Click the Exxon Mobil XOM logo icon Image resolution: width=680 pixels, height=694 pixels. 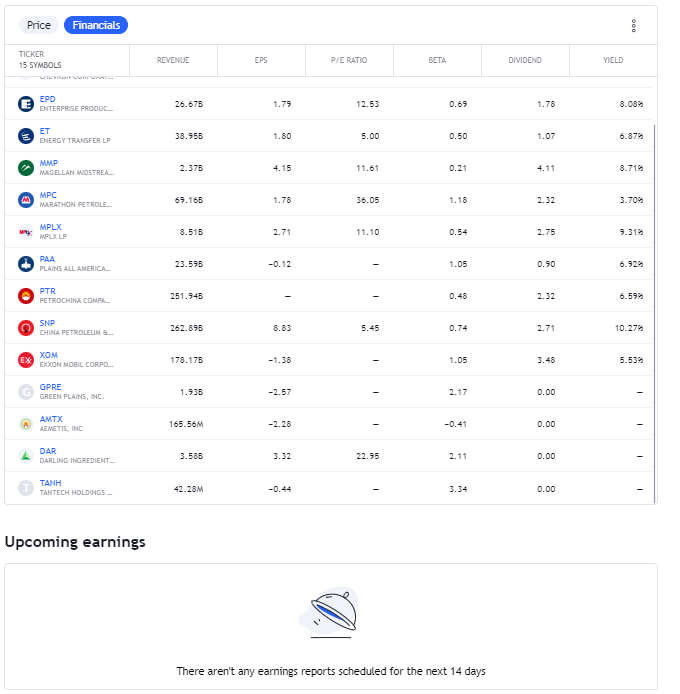[x=26, y=360]
